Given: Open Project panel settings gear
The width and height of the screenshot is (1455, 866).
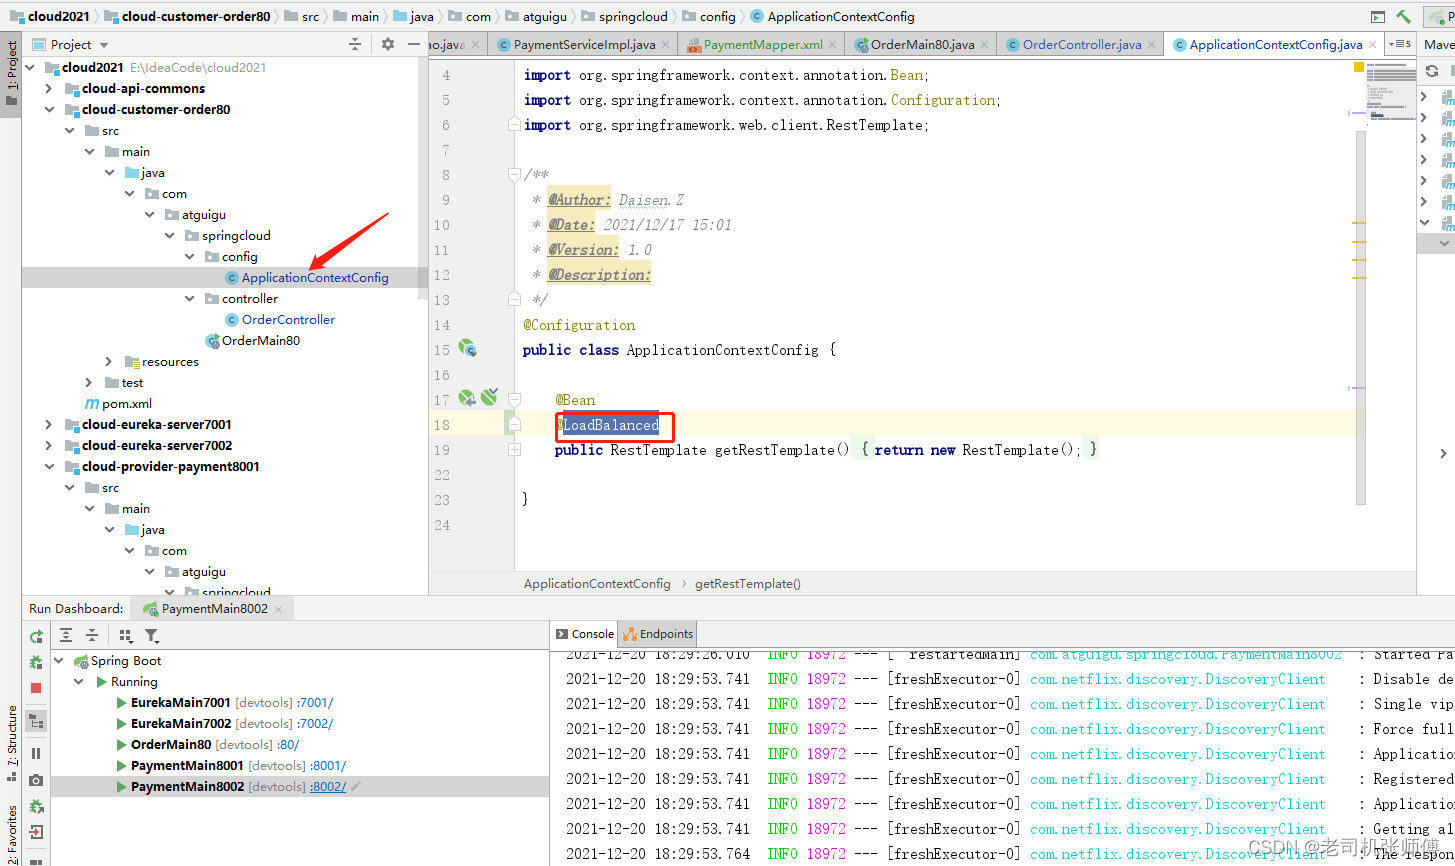Looking at the screenshot, I should 388,44.
